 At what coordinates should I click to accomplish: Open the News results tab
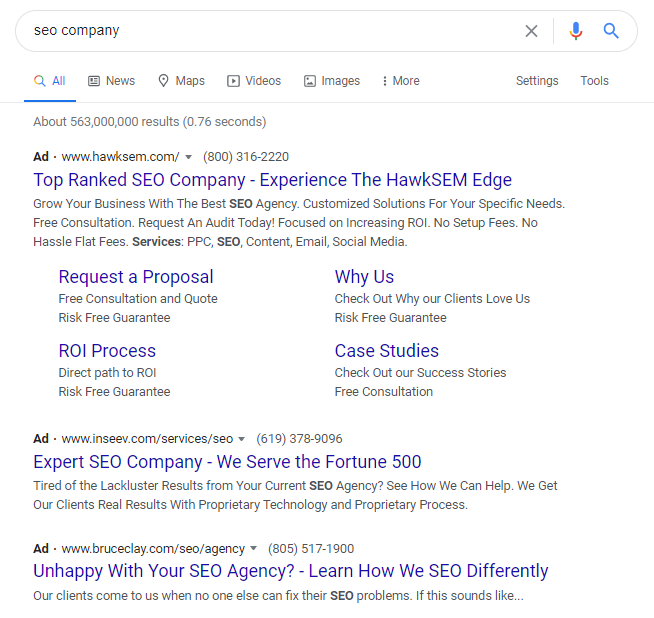tap(111, 81)
